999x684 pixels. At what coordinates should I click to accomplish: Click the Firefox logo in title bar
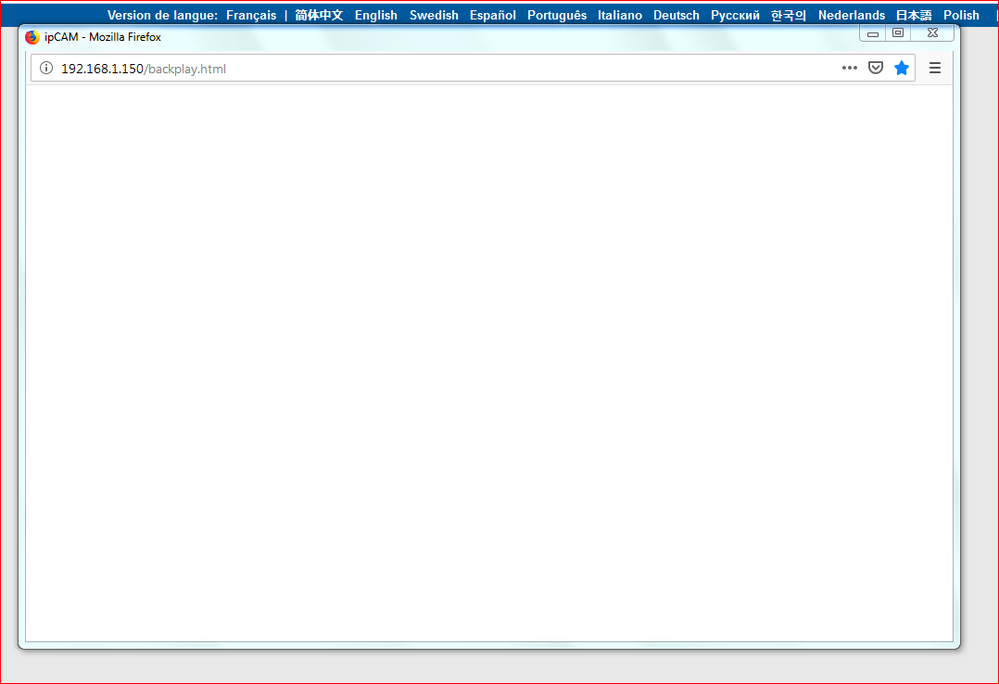[32, 38]
